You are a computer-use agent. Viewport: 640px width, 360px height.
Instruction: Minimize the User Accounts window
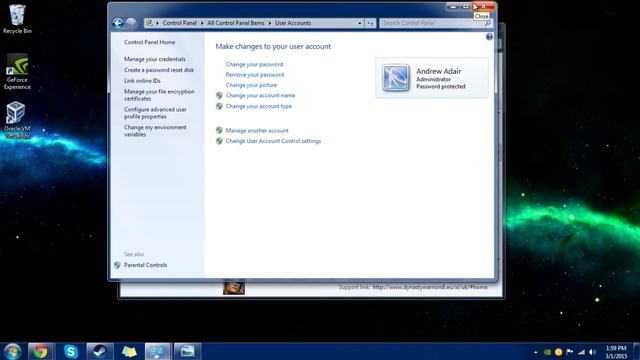tap(453, 7)
